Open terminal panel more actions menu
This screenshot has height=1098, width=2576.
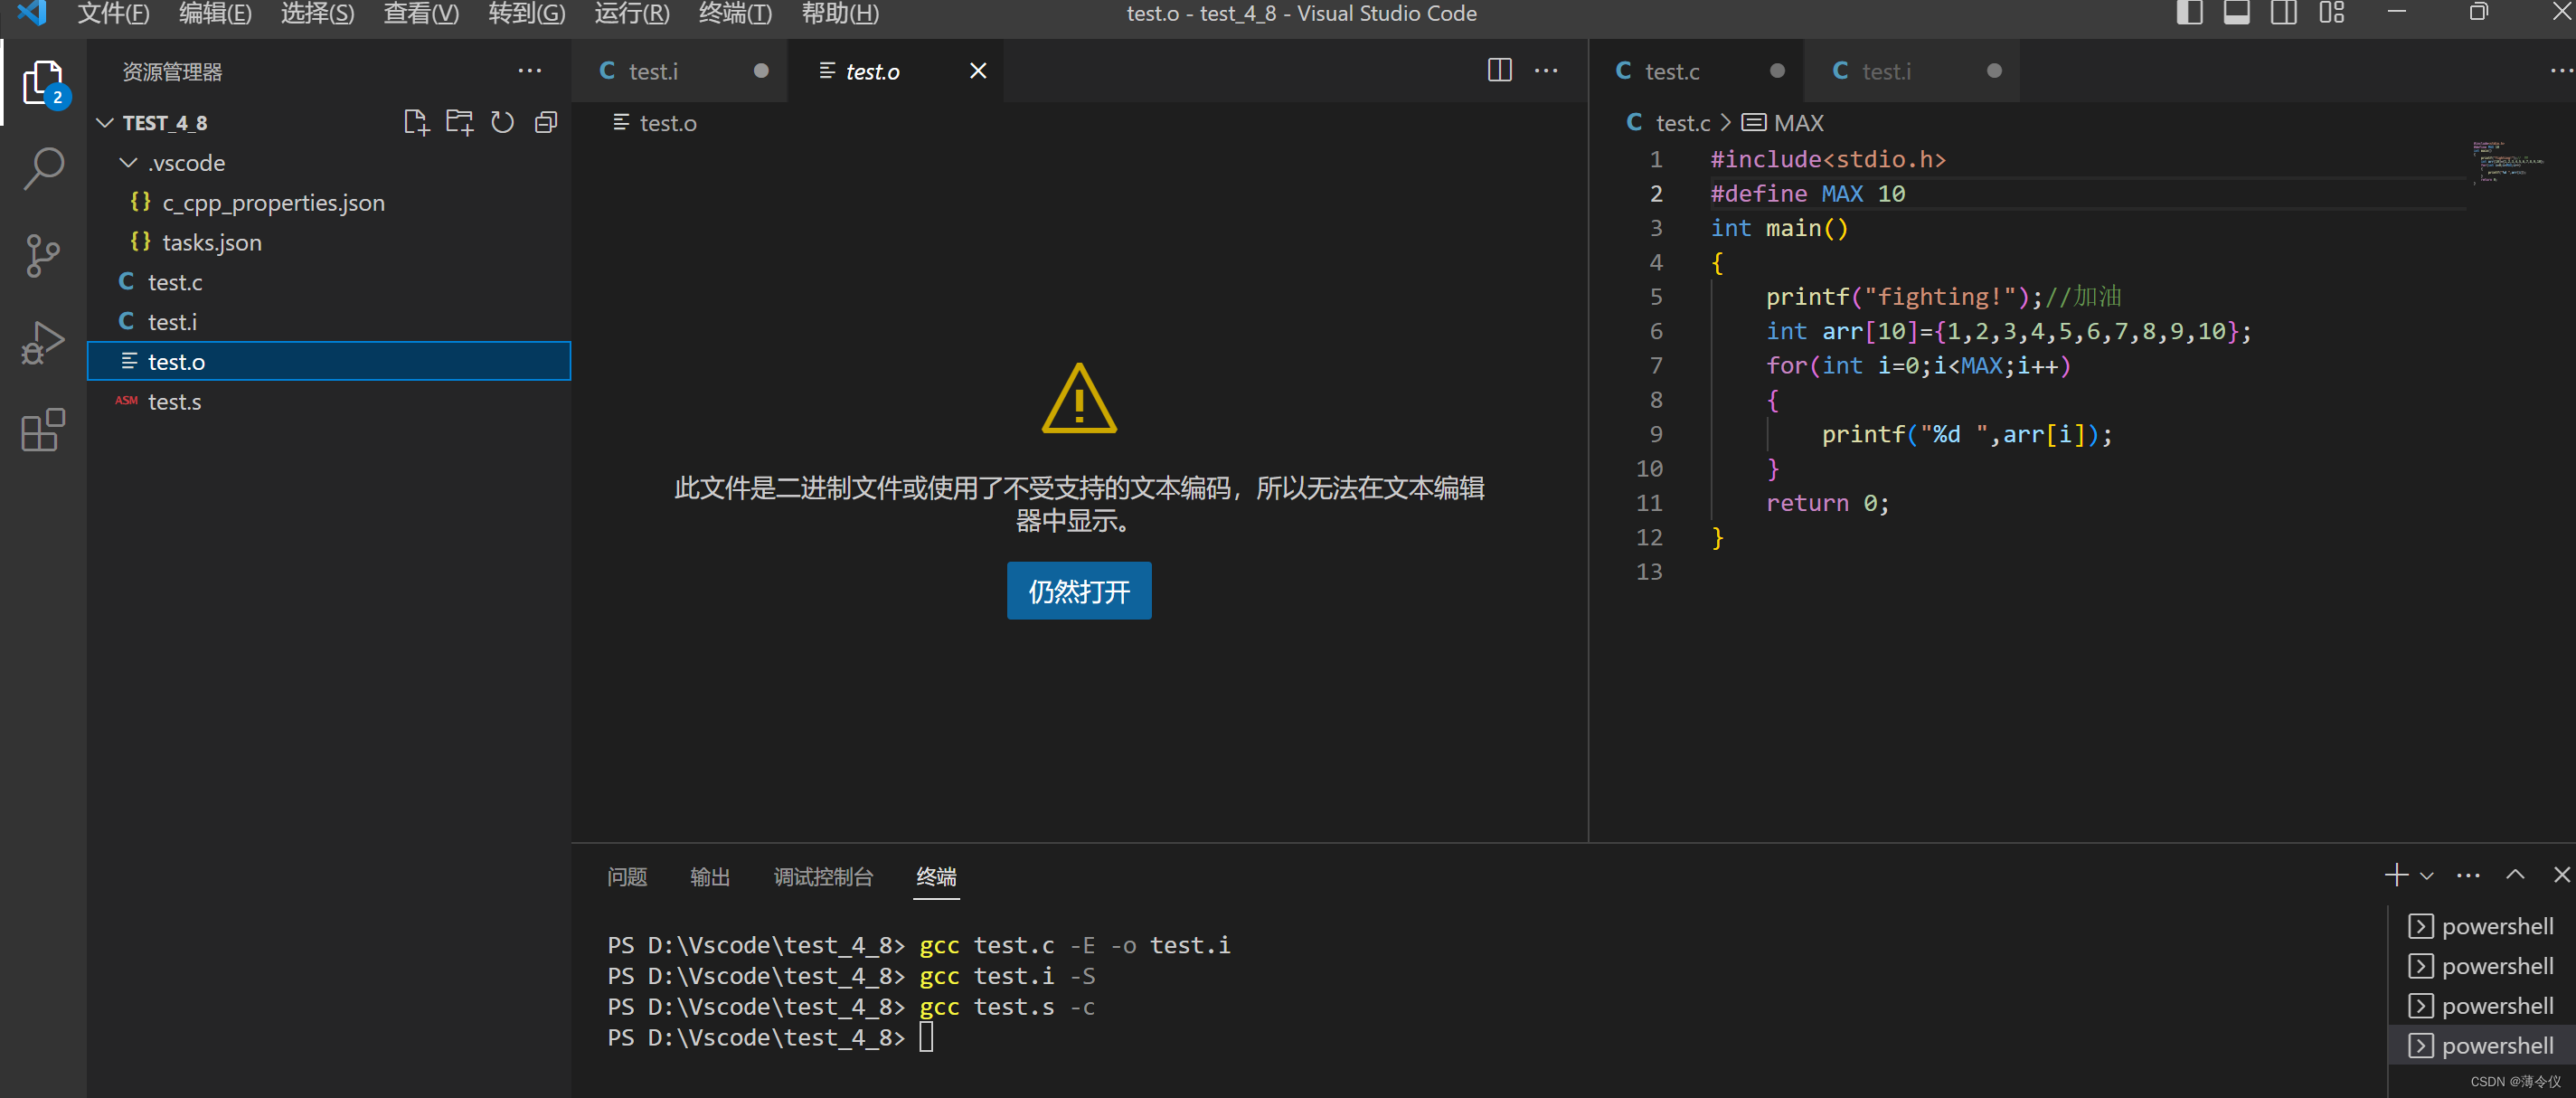[2468, 876]
